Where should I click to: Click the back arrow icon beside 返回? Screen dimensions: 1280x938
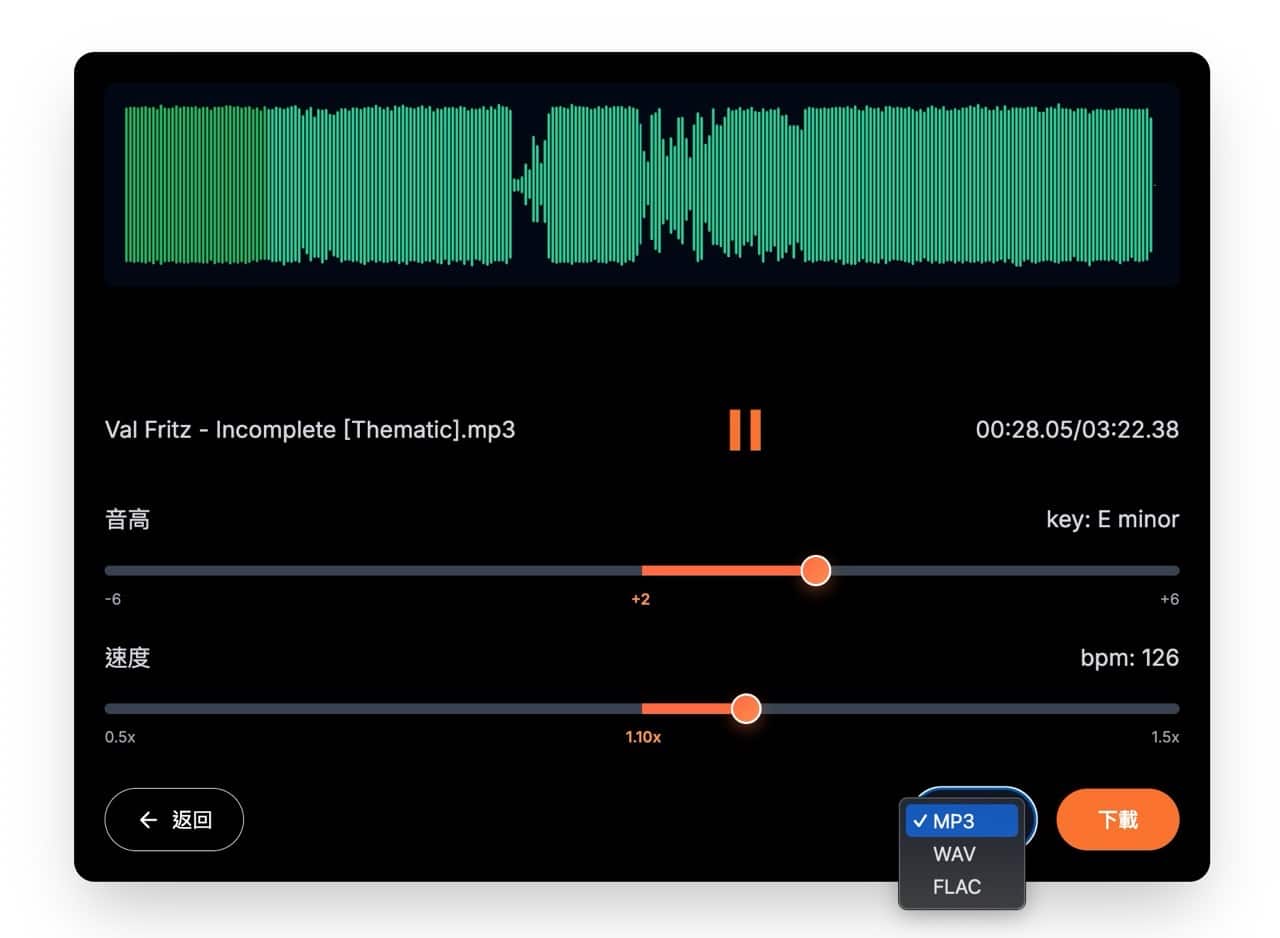click(x=148, y=820)
